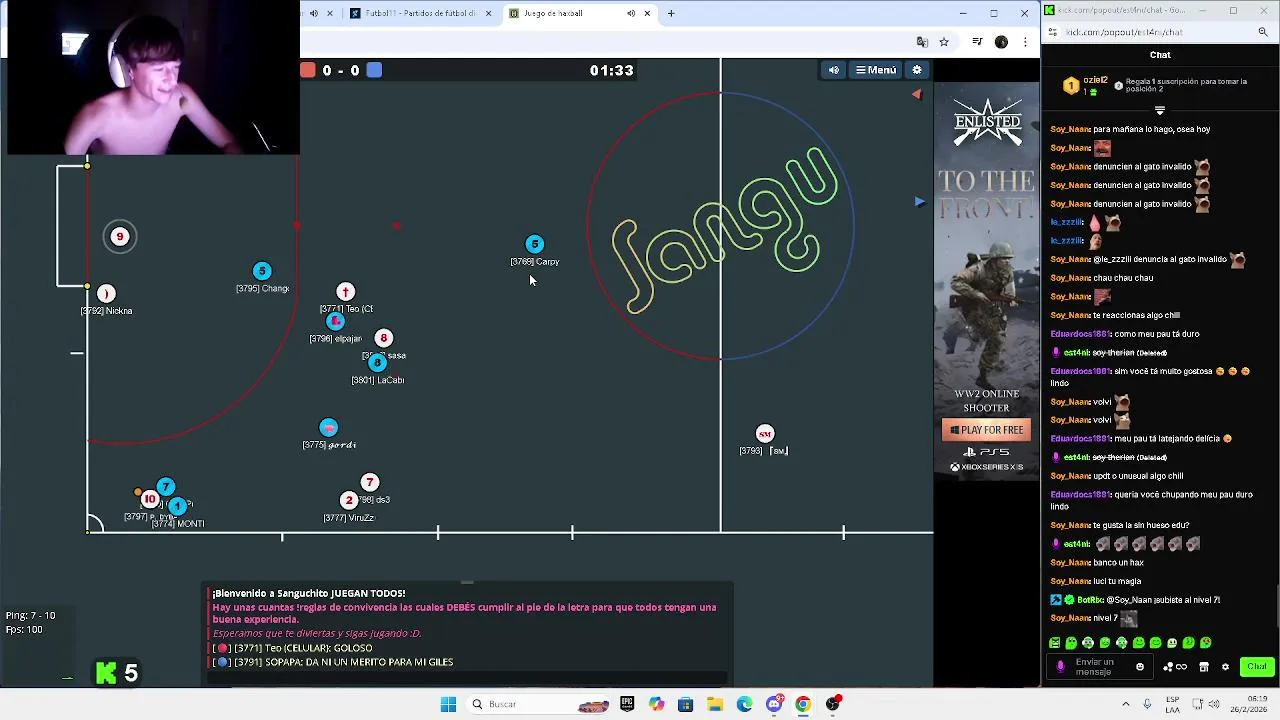Select red player 8 sasa
This screenshot has width=1280, height=720.
[383, 338]
